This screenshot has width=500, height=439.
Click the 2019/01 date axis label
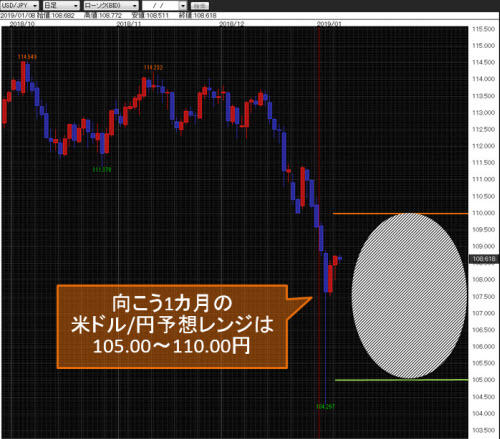(x=329, y=24)
